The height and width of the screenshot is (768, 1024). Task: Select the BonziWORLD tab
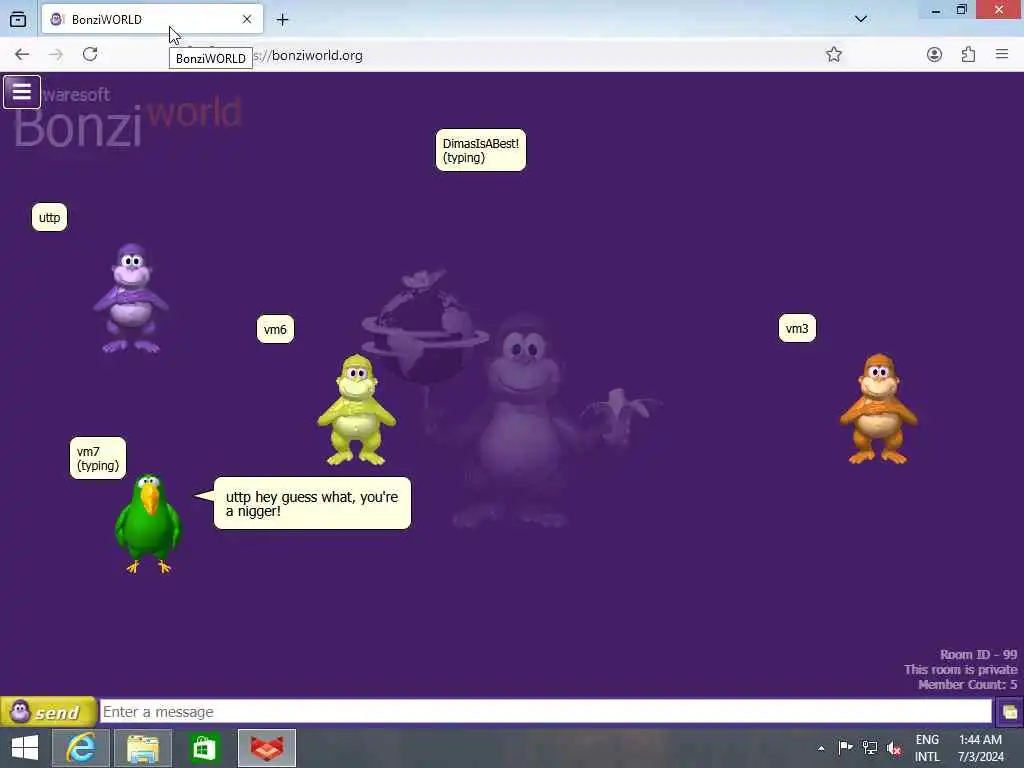(x=152, y=19)
